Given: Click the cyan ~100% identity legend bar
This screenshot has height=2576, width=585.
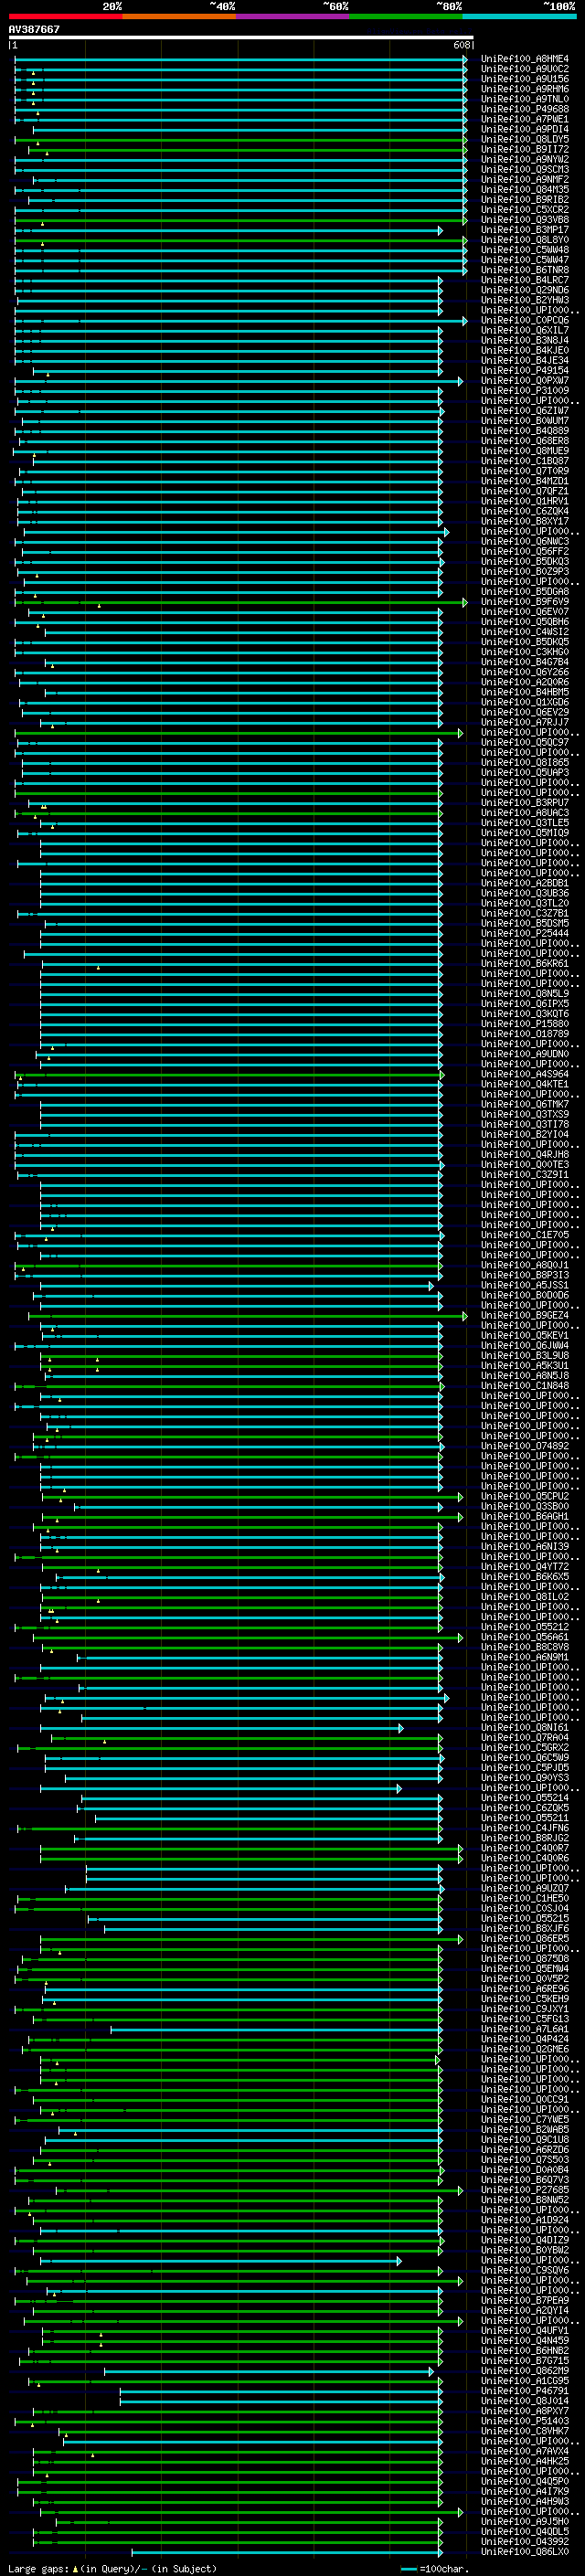Looking at the screenshot, I should pos(520,16).
